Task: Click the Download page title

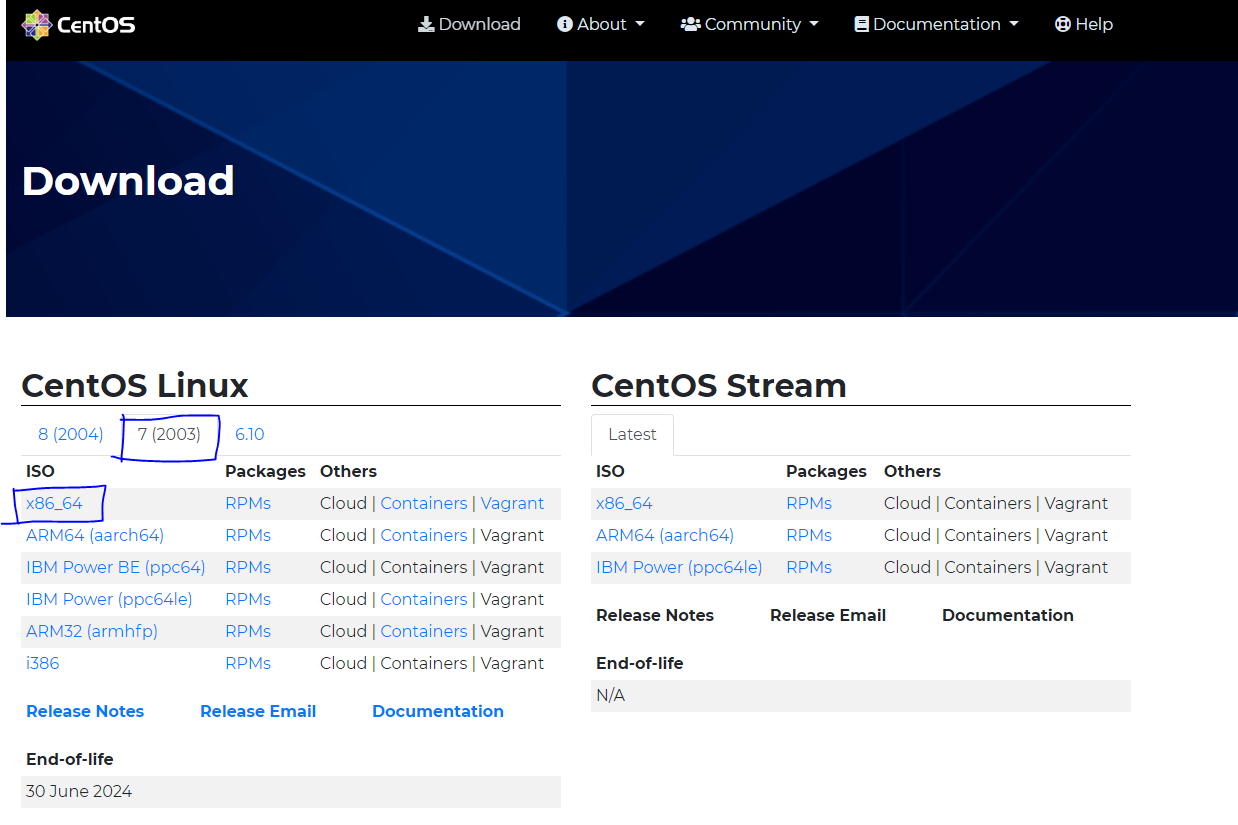Action: (128, 181)
